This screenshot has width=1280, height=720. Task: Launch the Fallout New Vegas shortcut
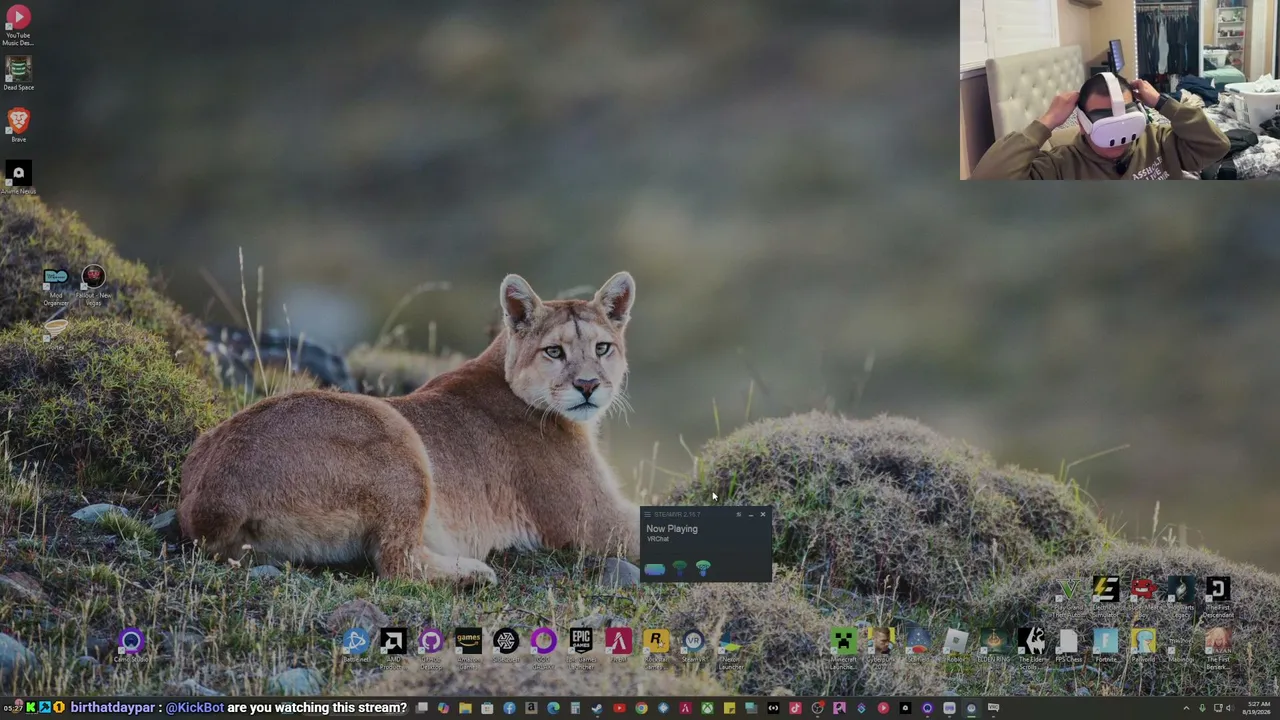pos(93,286)
